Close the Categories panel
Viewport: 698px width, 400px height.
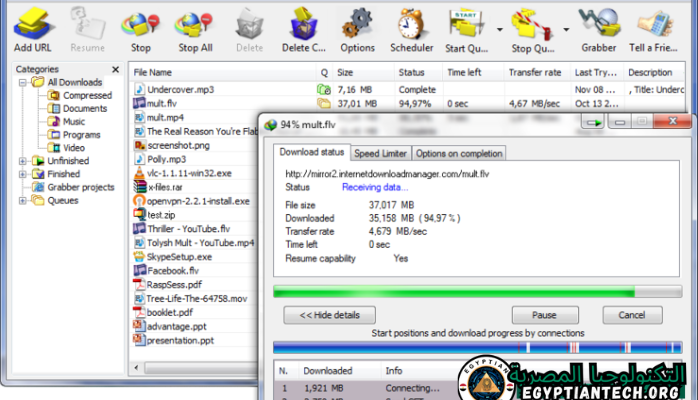coord(115,69)
